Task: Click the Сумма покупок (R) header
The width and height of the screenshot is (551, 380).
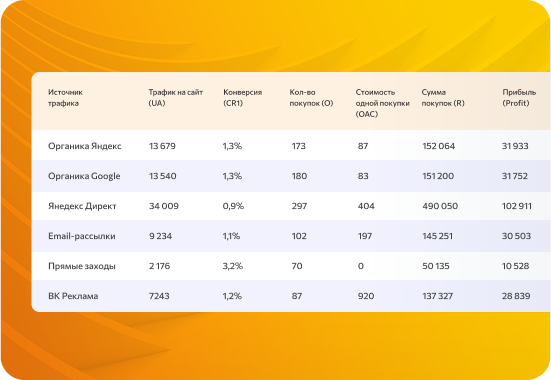Action: pyautogui.click(x=443, y=98)
